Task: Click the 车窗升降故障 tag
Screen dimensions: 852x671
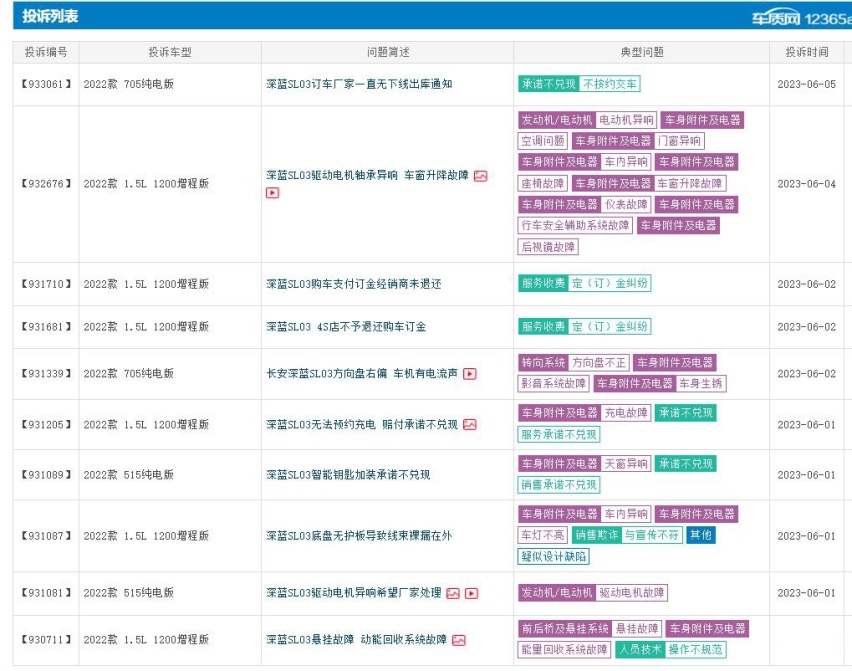Action: point(690,184)
